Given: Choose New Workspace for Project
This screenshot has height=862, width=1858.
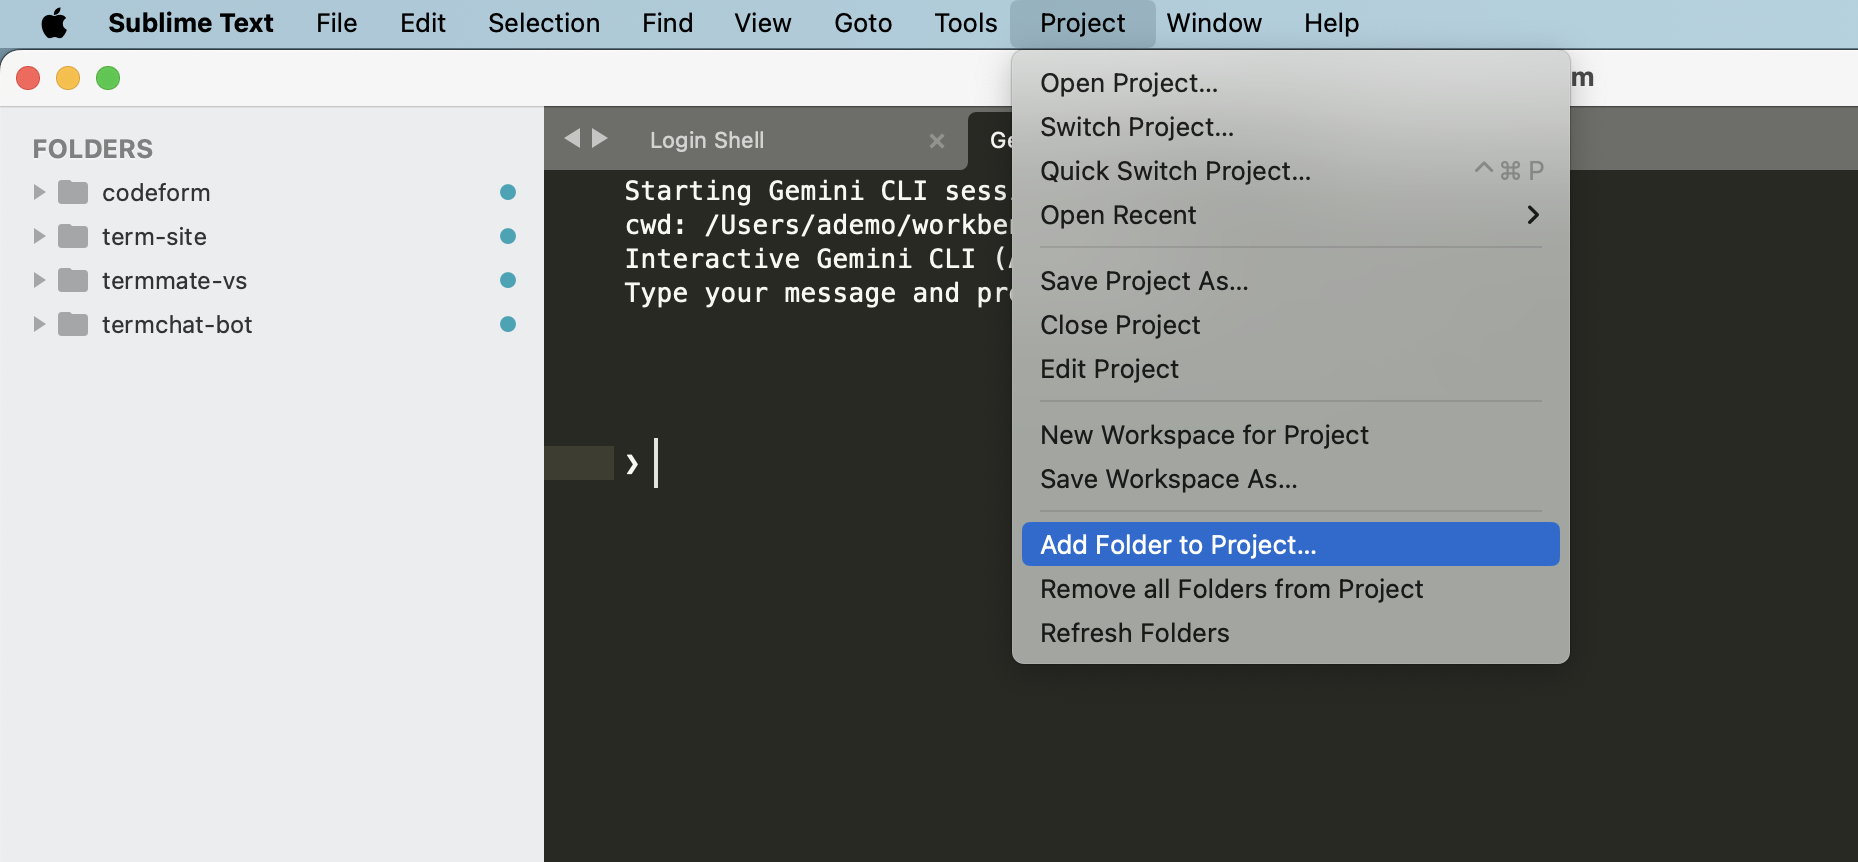Looking at the screenshot, I should 1290,435.
